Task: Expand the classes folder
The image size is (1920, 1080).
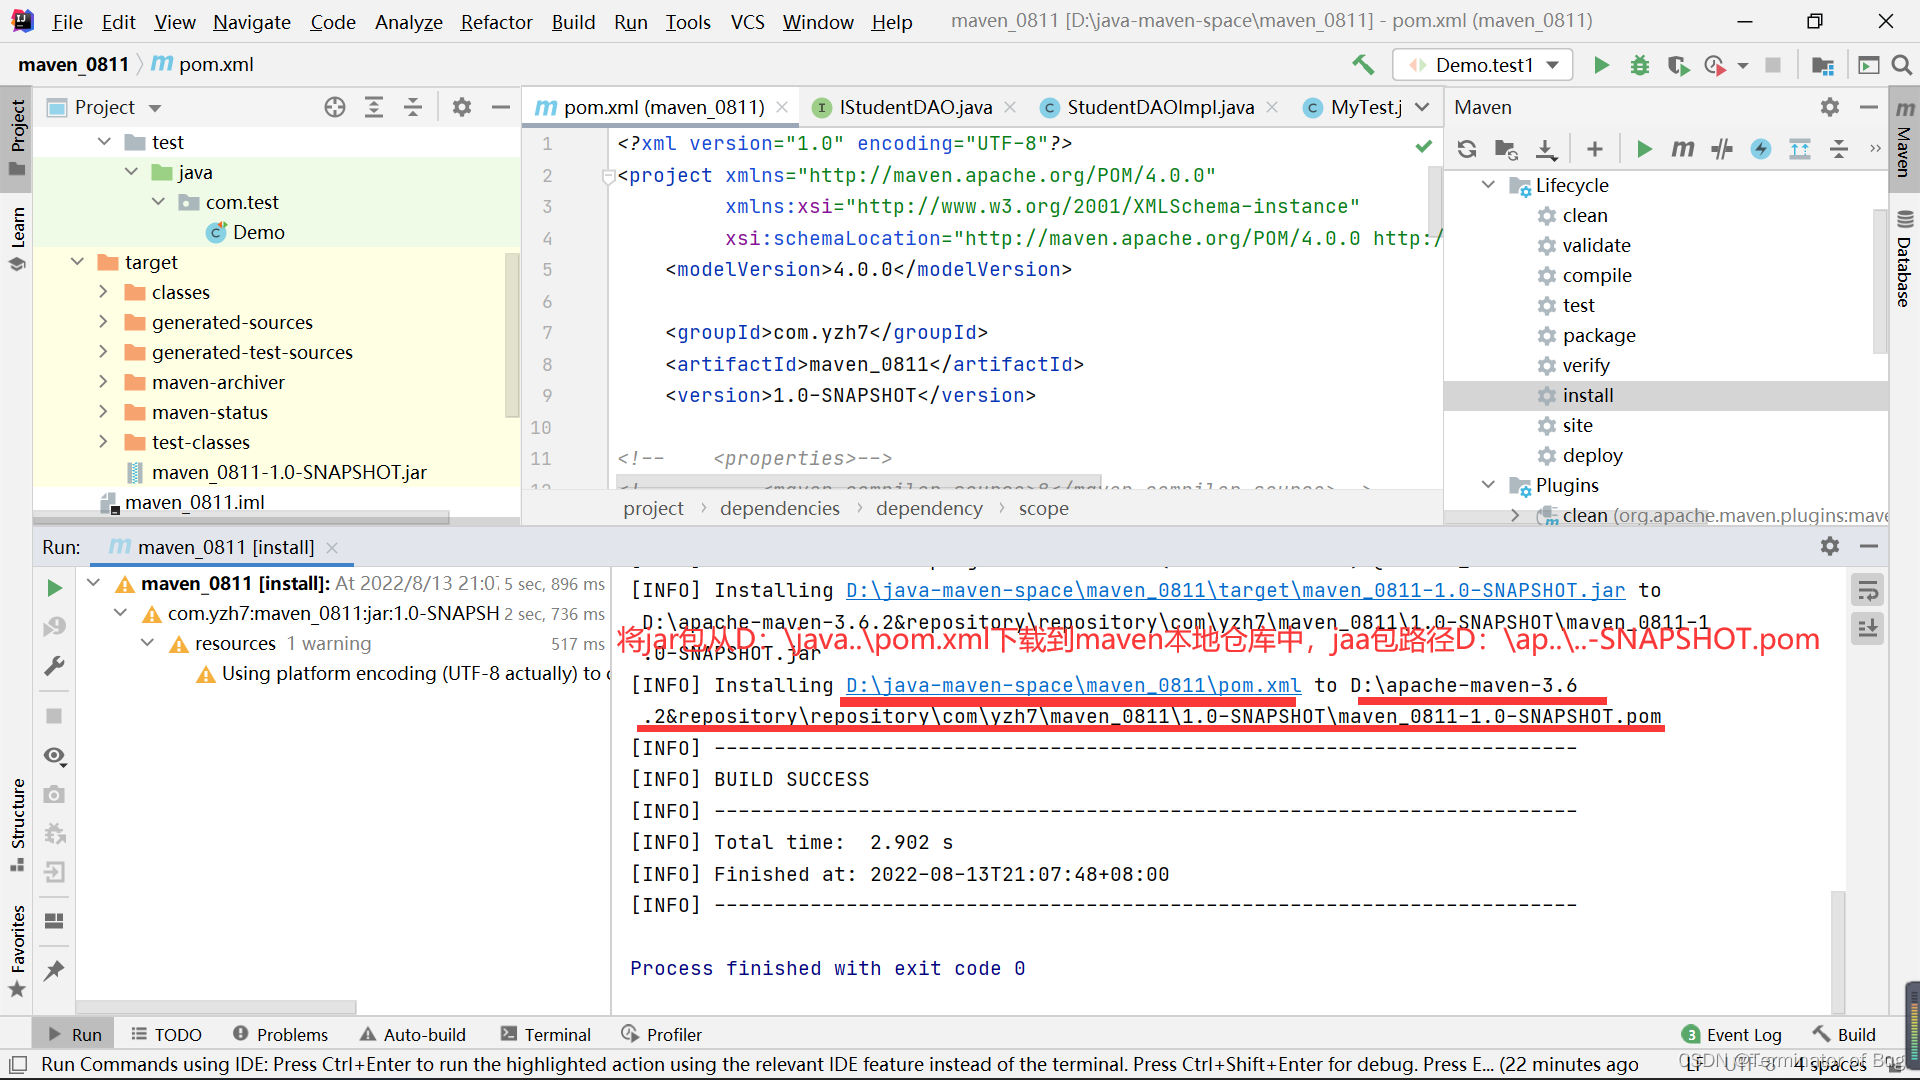Action: pos(103,292)
